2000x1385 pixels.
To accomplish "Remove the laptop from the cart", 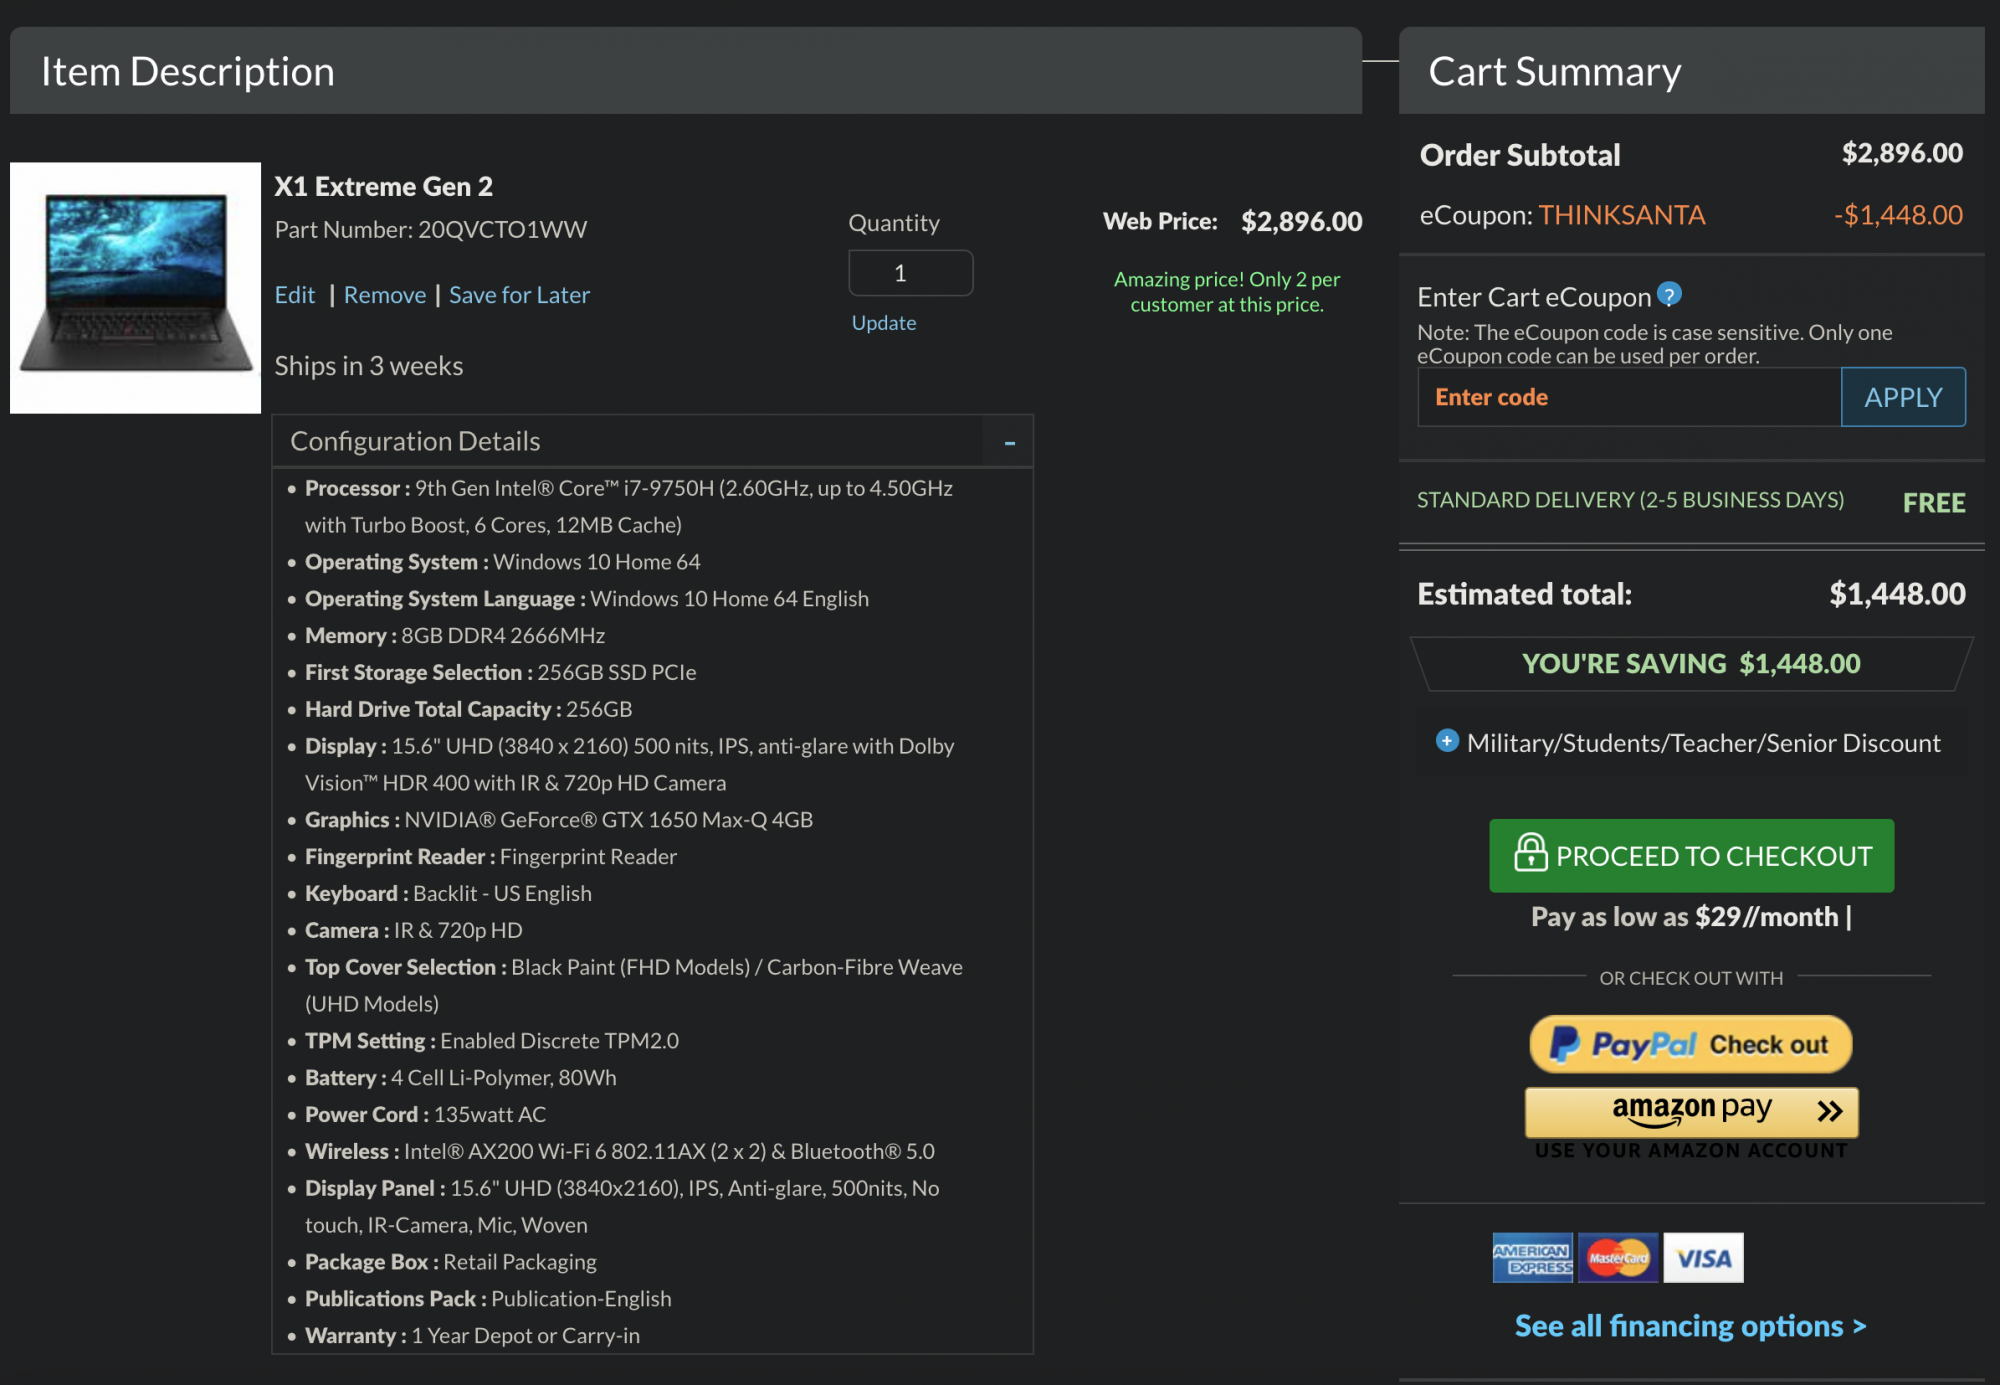I will point(384,295).
